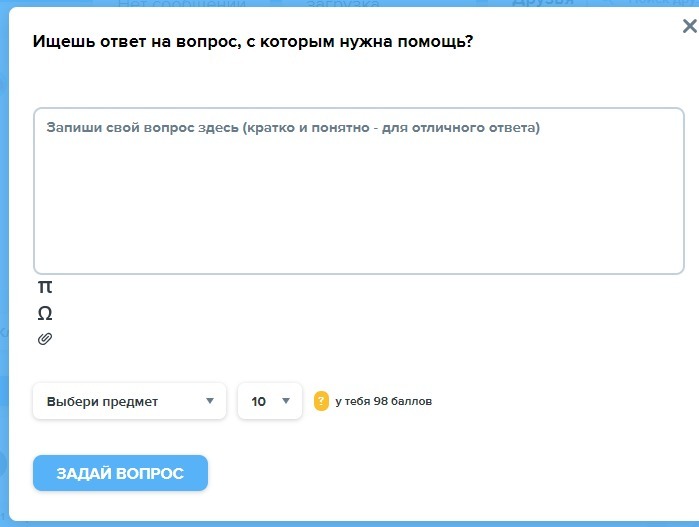Click the dimmed blue page background beside the dialog
The height and width of the screenshot is (527, 699).
[x=4, y=300]
